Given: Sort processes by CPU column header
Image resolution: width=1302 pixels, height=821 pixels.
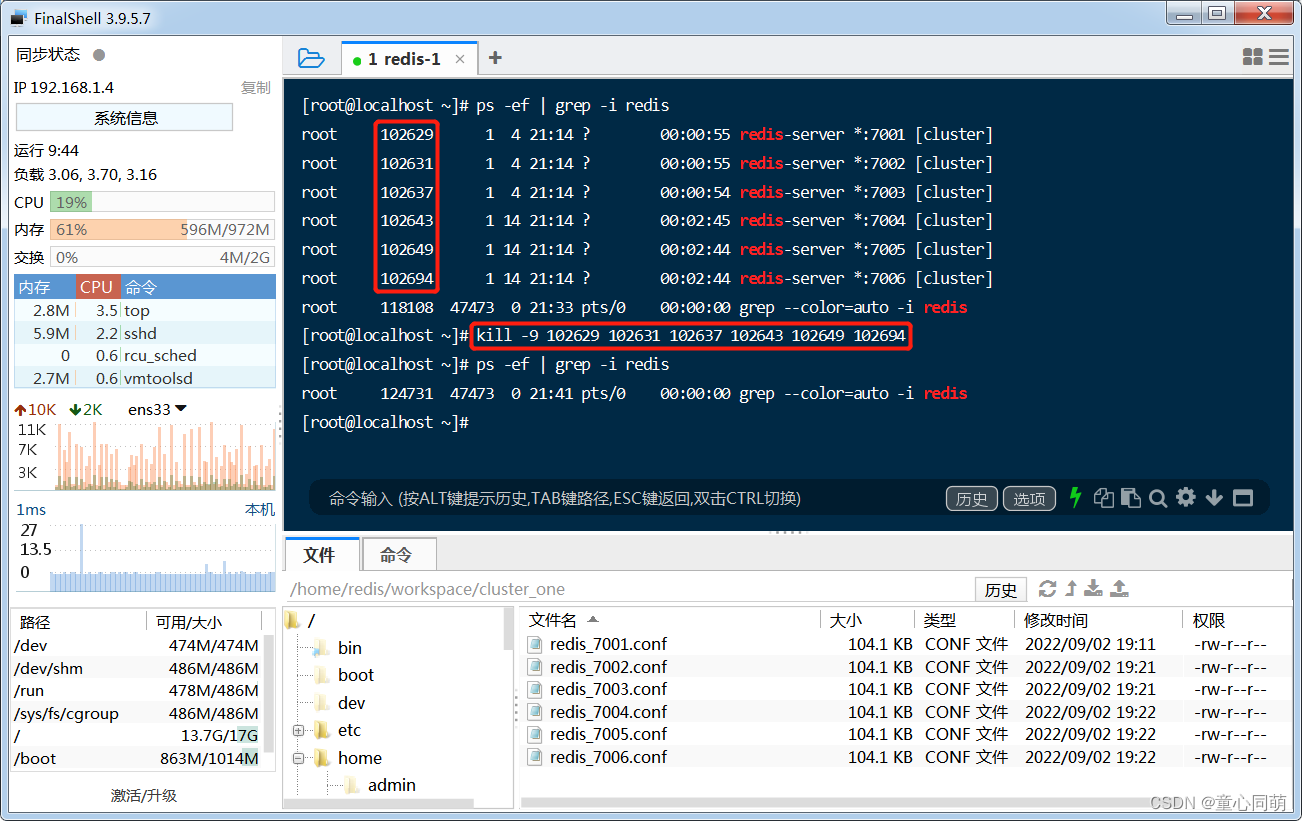Looking at the screenshot, I should pos(97,287).
